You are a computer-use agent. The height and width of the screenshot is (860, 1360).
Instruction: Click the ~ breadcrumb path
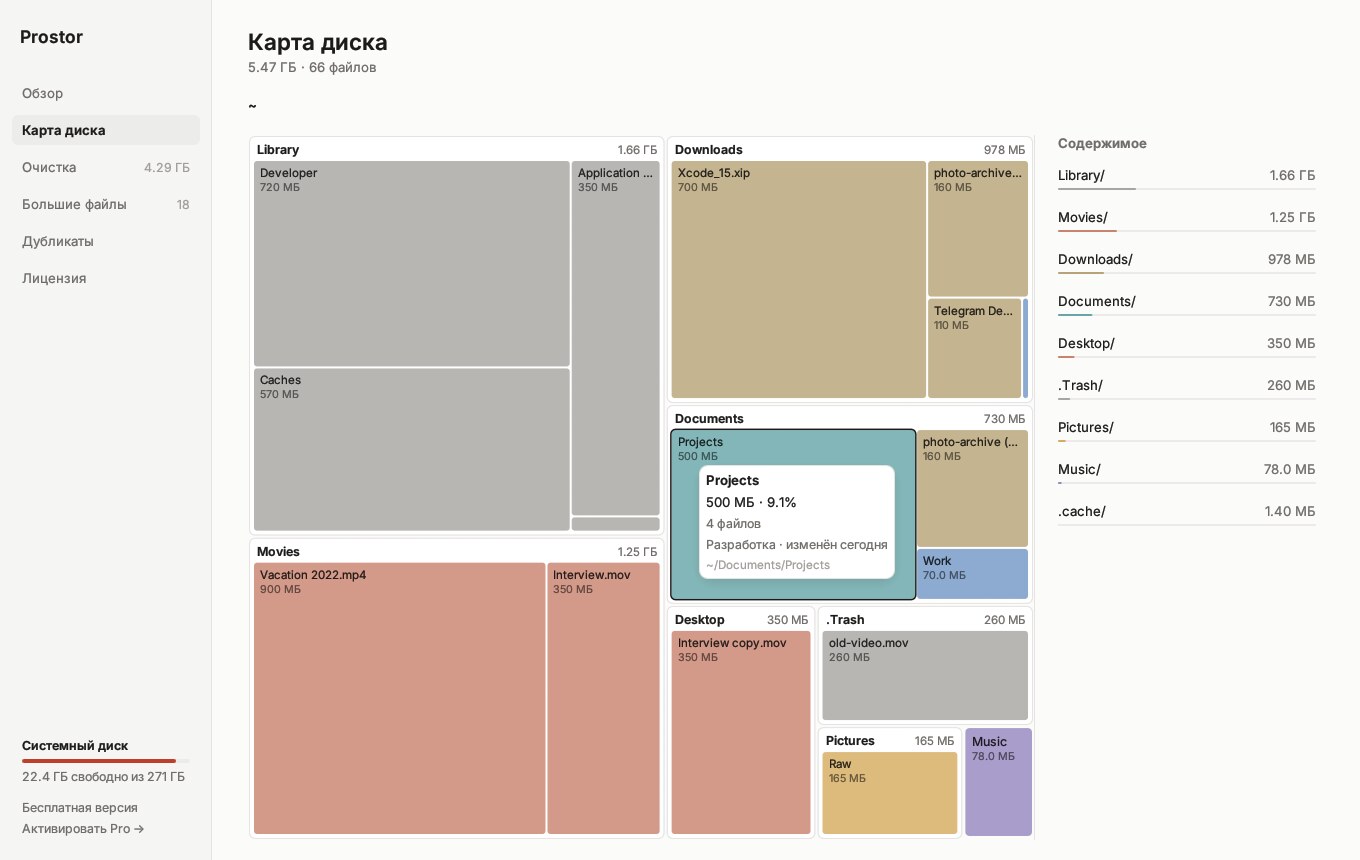tap(252, 106)
